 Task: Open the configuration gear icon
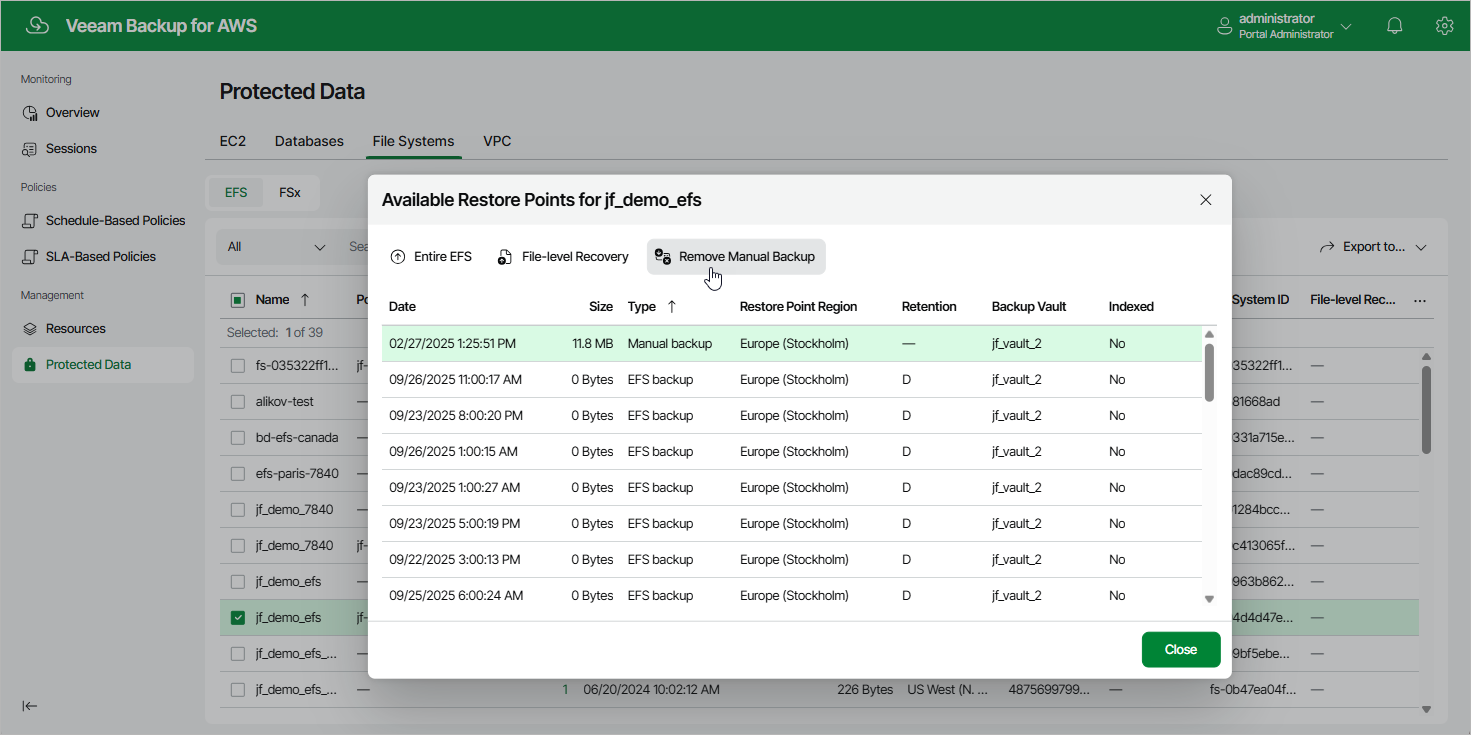click(x=1444, y=26)
